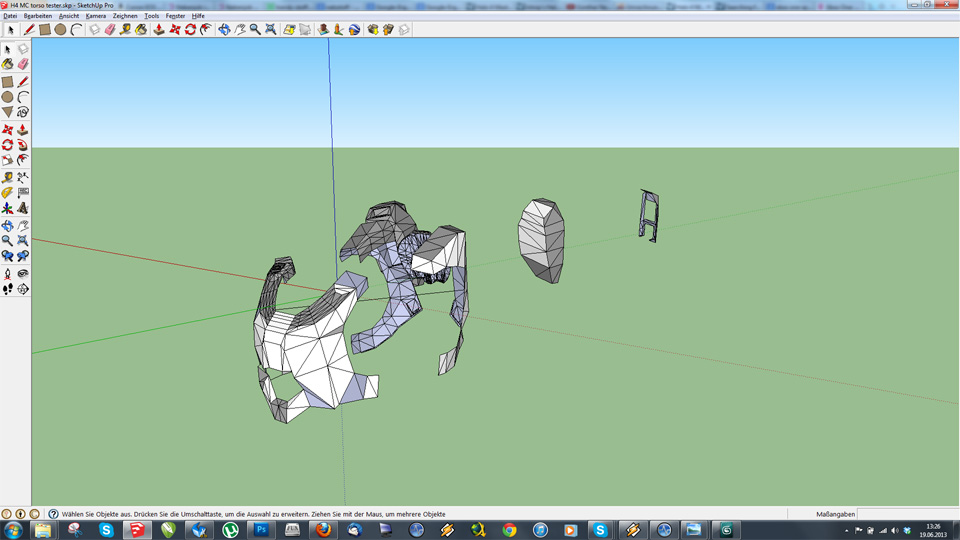Image resolution: width=960 pixels, height=540 pixels.
Task: Expand hidden system tray icons arrow
Action: [847, 530]
